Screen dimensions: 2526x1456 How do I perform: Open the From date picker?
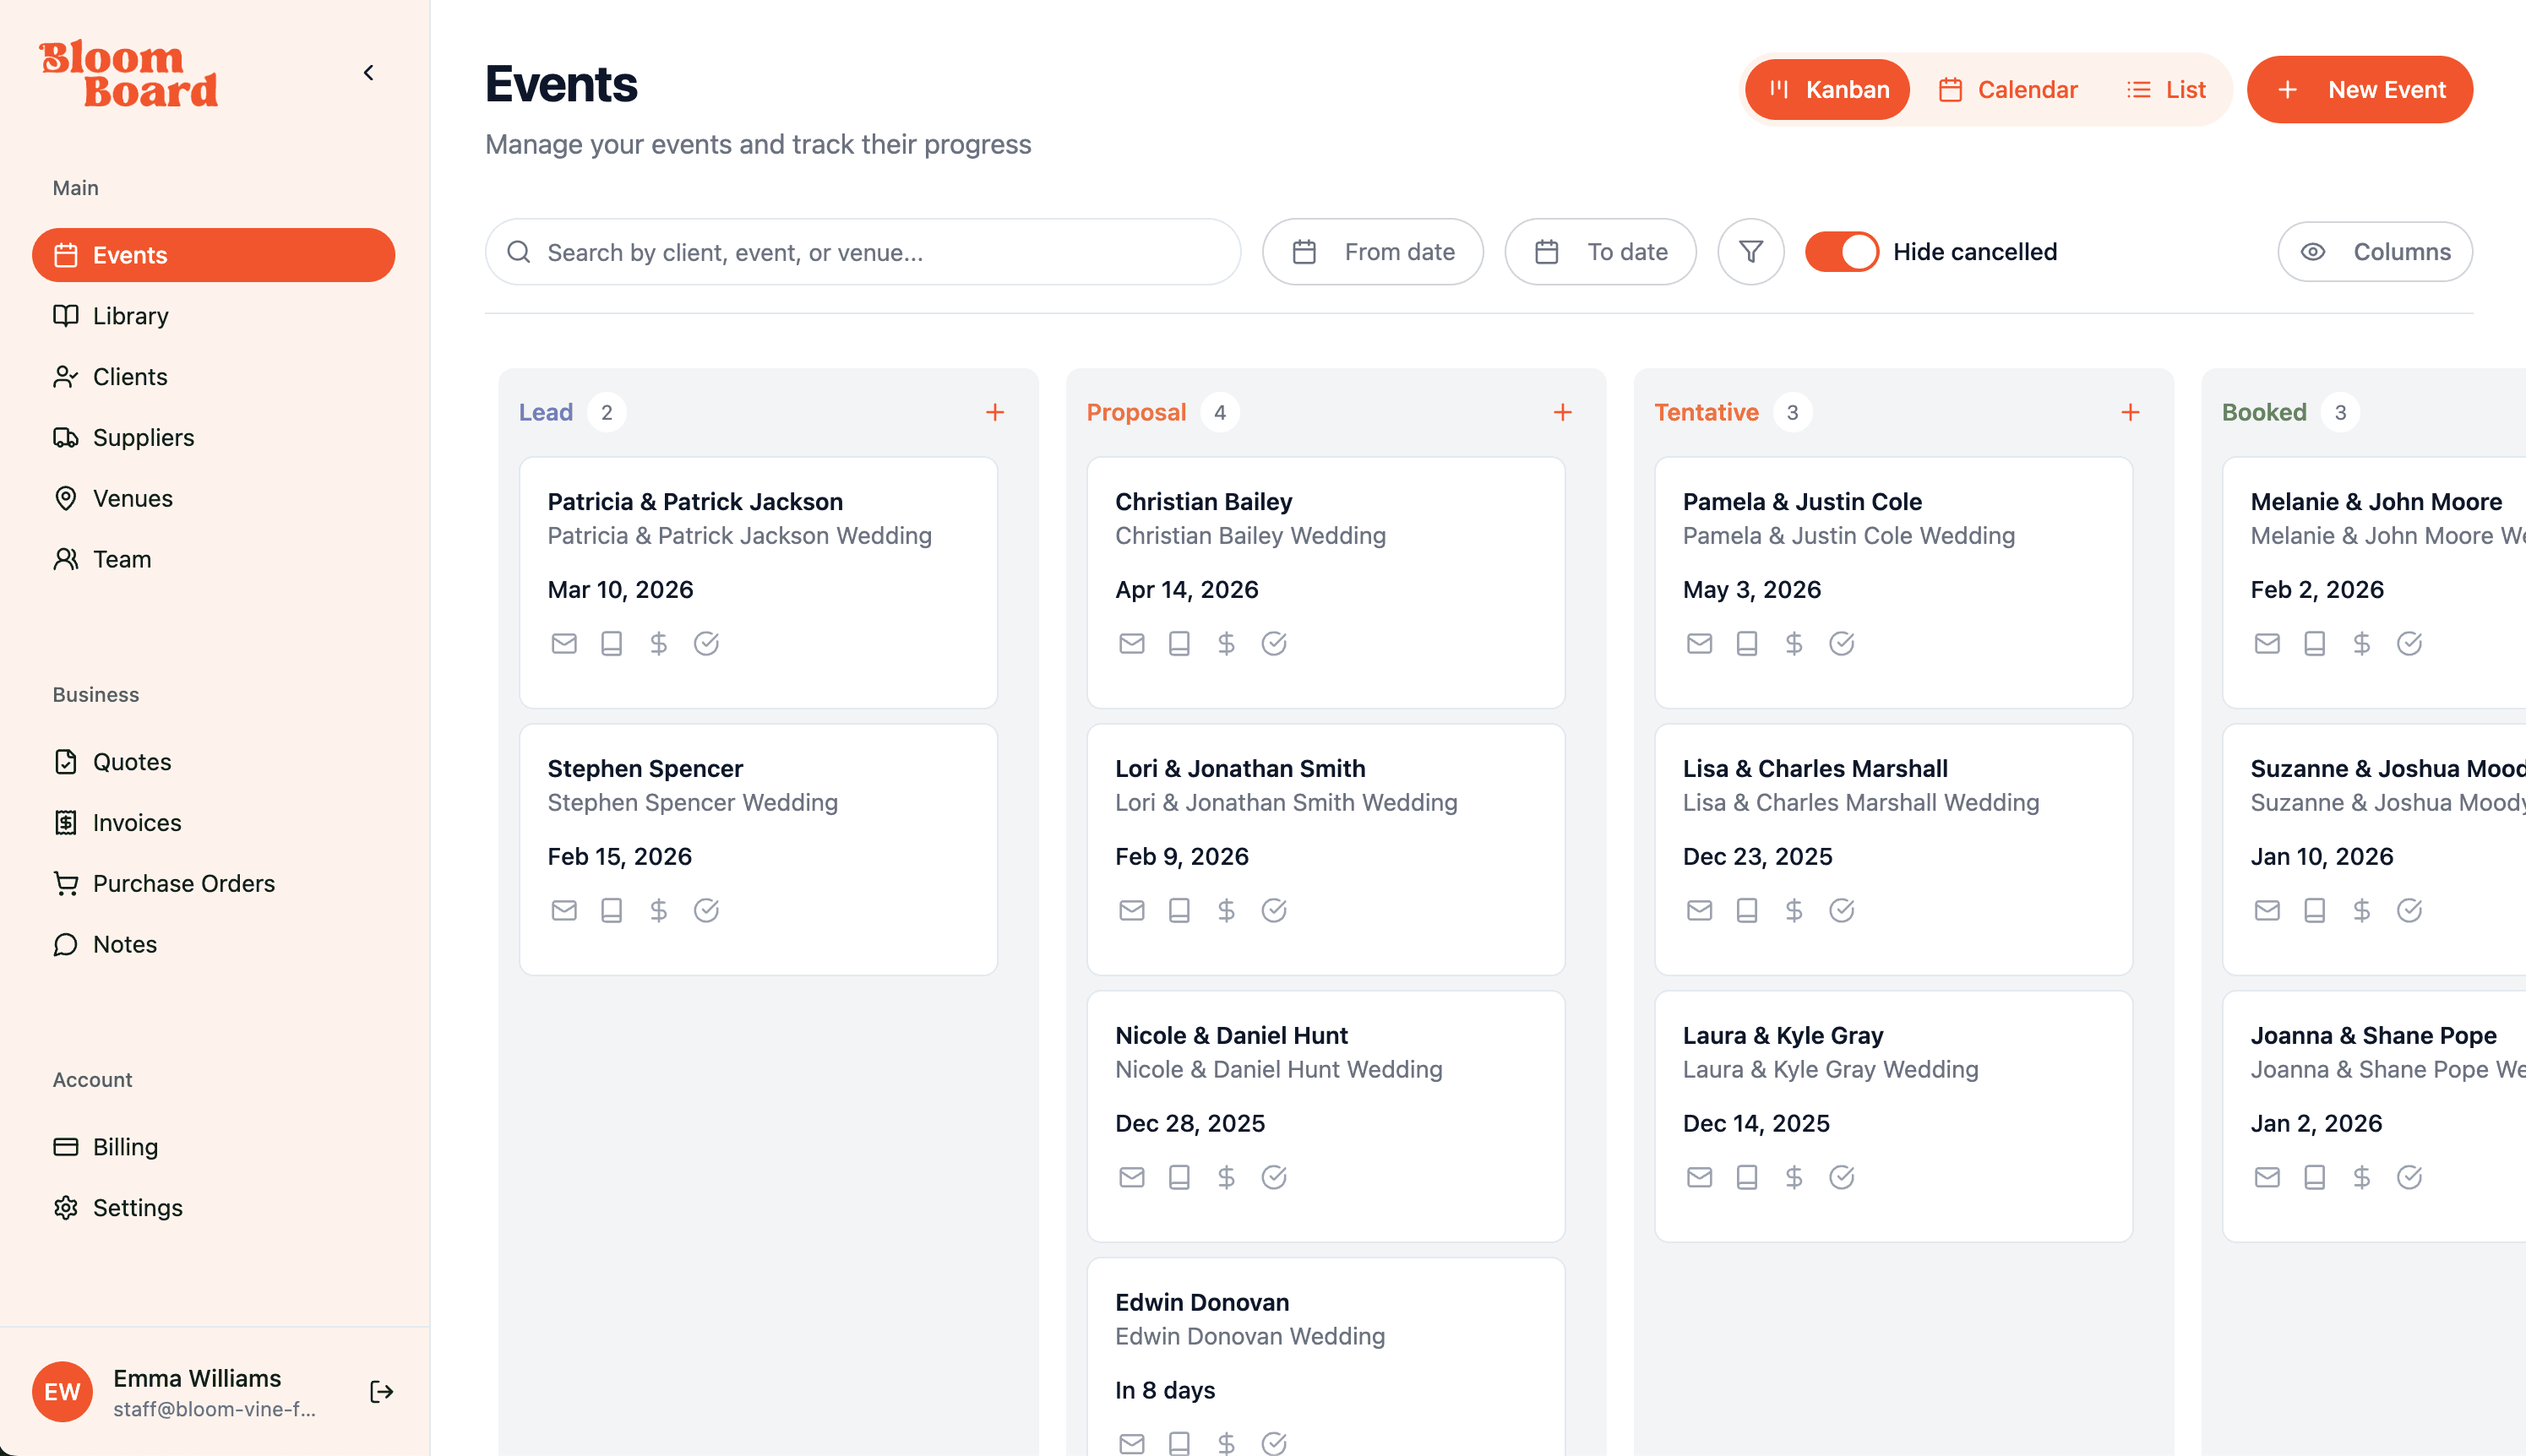1372,251
